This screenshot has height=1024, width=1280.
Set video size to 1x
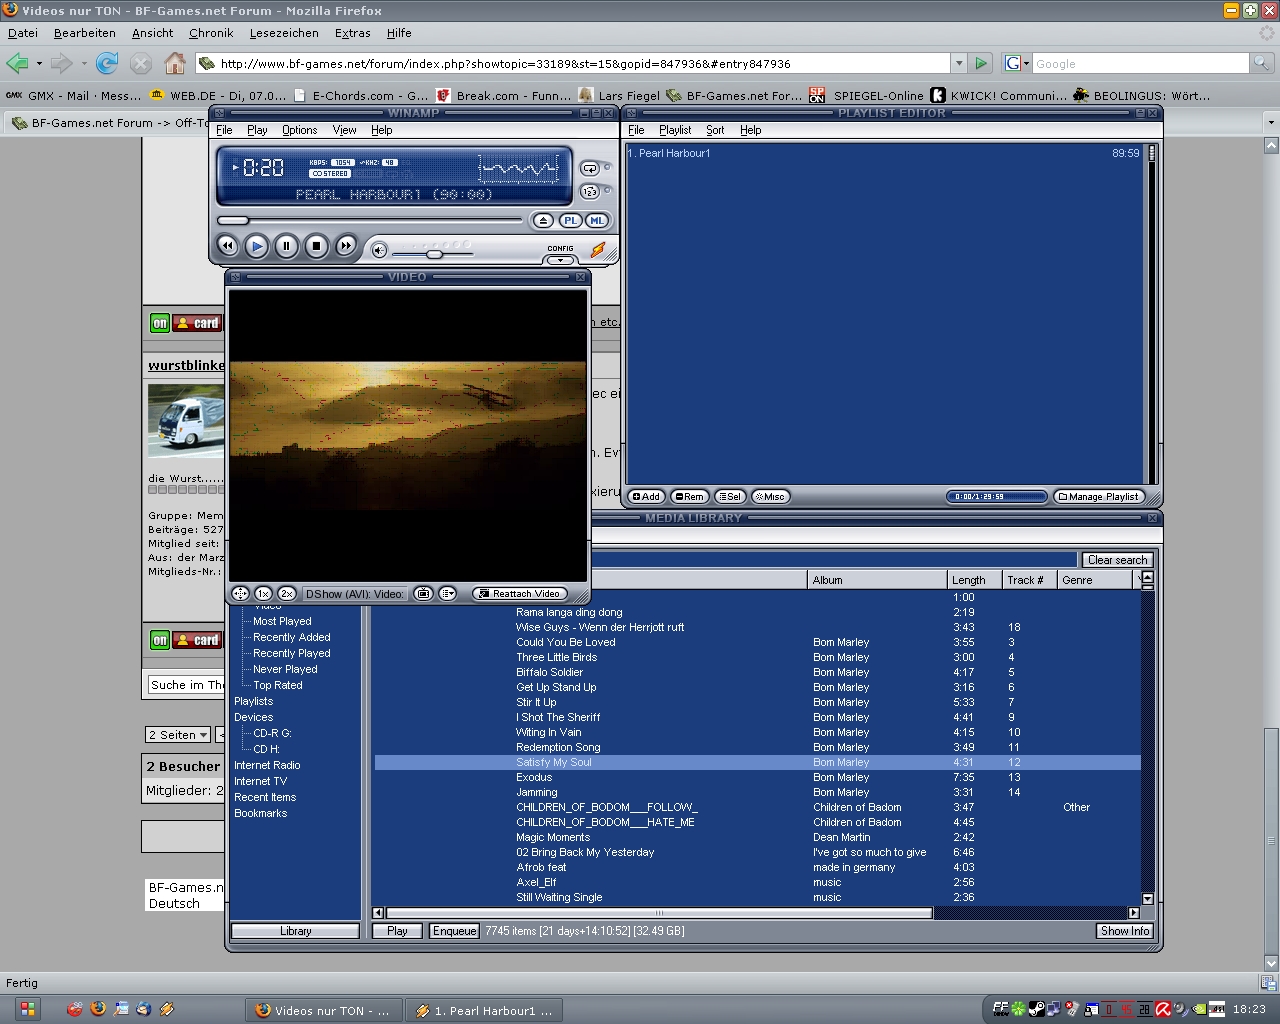tap(263, 593)
